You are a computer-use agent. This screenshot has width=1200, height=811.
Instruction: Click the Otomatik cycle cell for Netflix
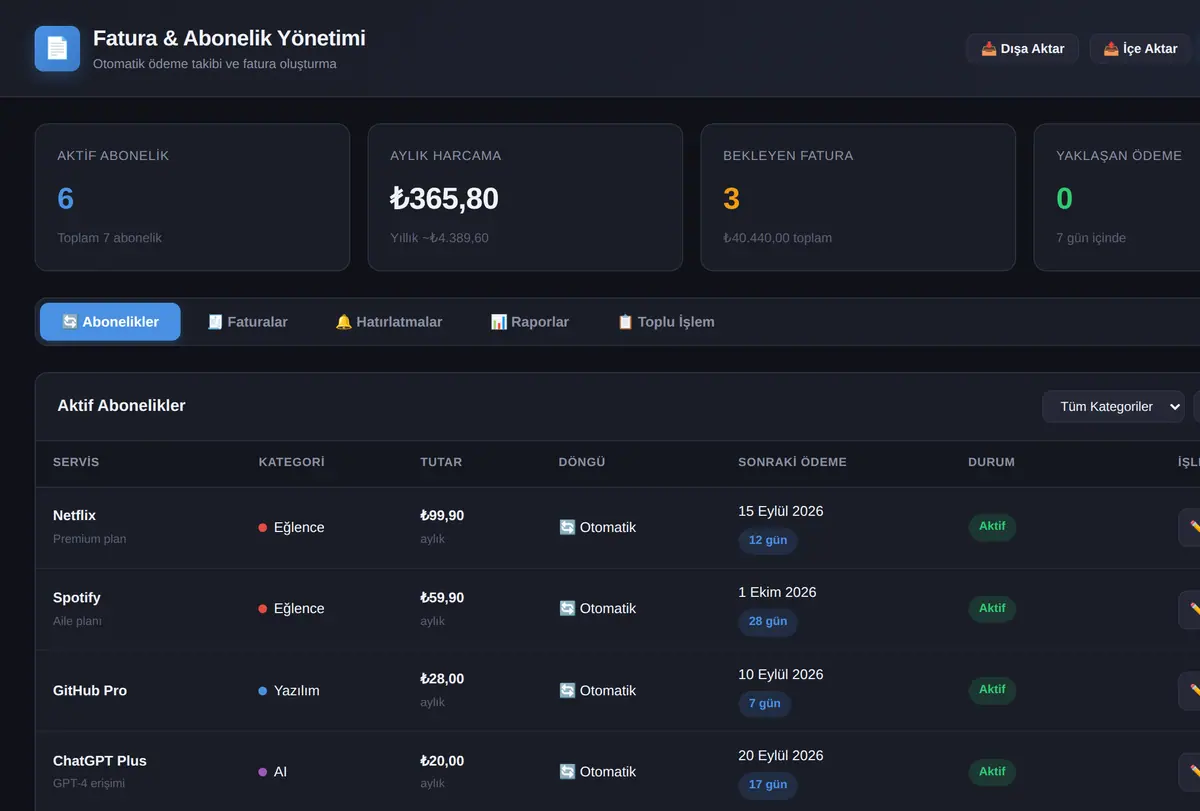coord(598,527)
